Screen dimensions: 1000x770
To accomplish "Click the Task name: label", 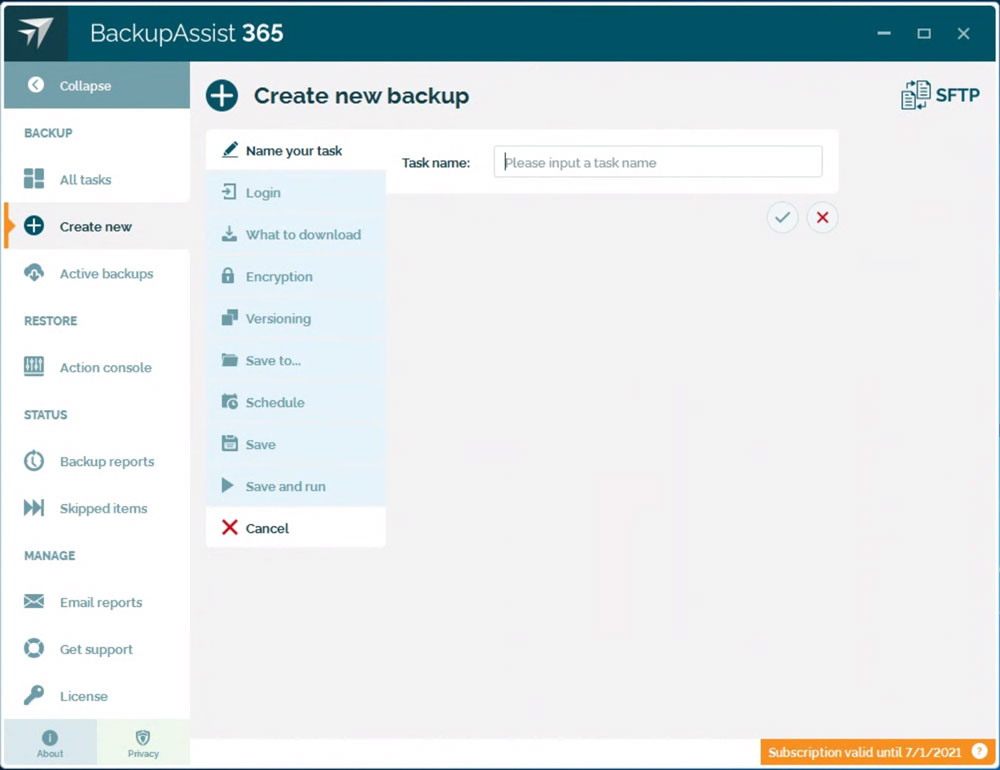I will pos(436,163).
